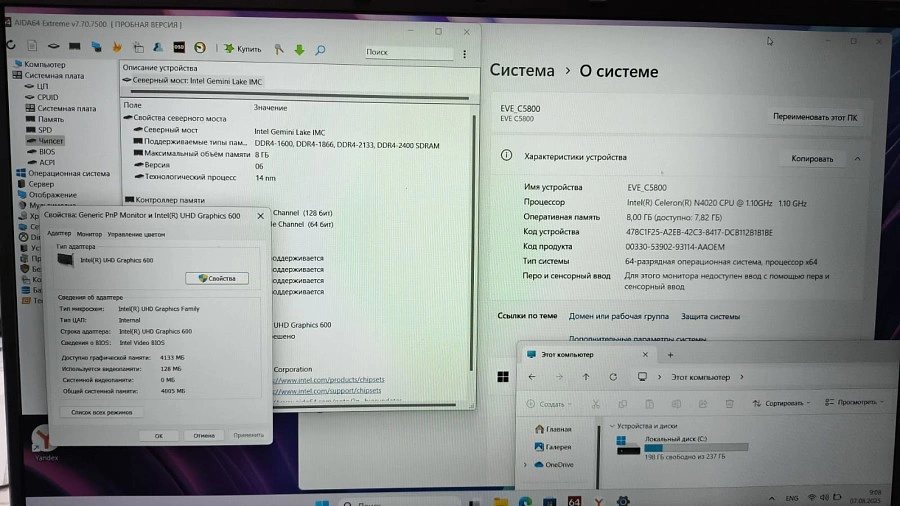The width and height of the screenshot is (900, 506).
Task: Click the Wi-Fi icon in system tray
Action: pyautogui.click(x=811, y=498)
